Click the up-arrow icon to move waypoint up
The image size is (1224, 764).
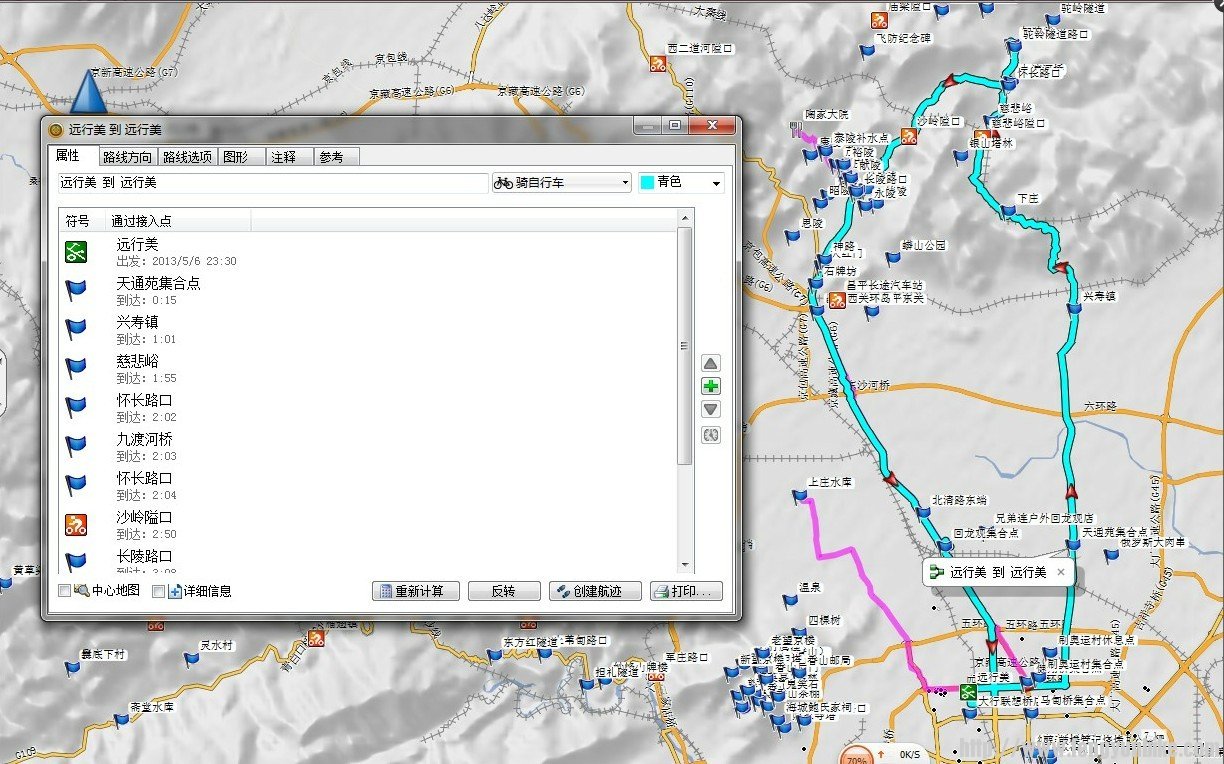(x=710, y=362)
